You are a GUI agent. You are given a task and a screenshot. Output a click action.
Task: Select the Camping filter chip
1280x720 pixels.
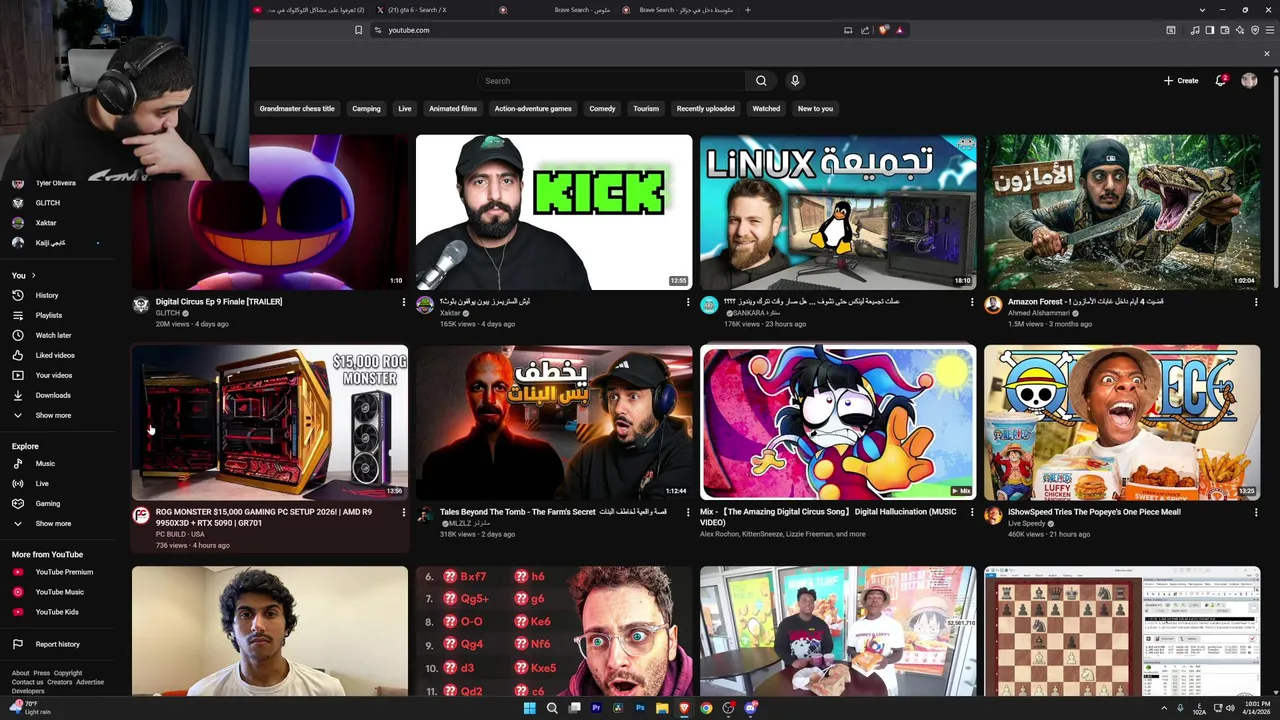click(x=366, y=109)
